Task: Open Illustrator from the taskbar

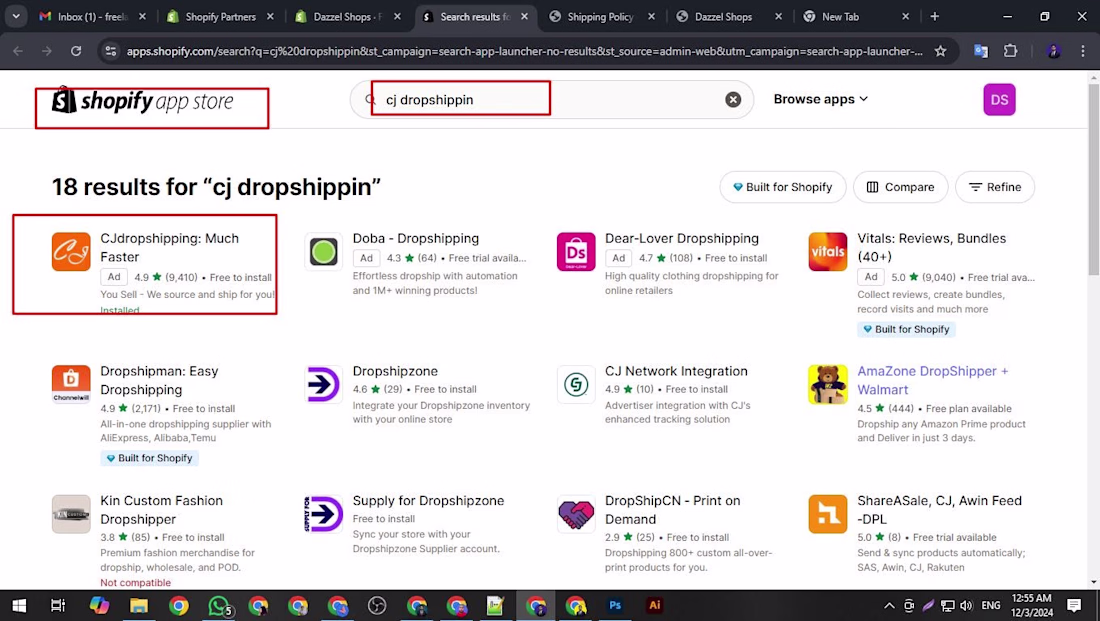Action: click(655, 605)
